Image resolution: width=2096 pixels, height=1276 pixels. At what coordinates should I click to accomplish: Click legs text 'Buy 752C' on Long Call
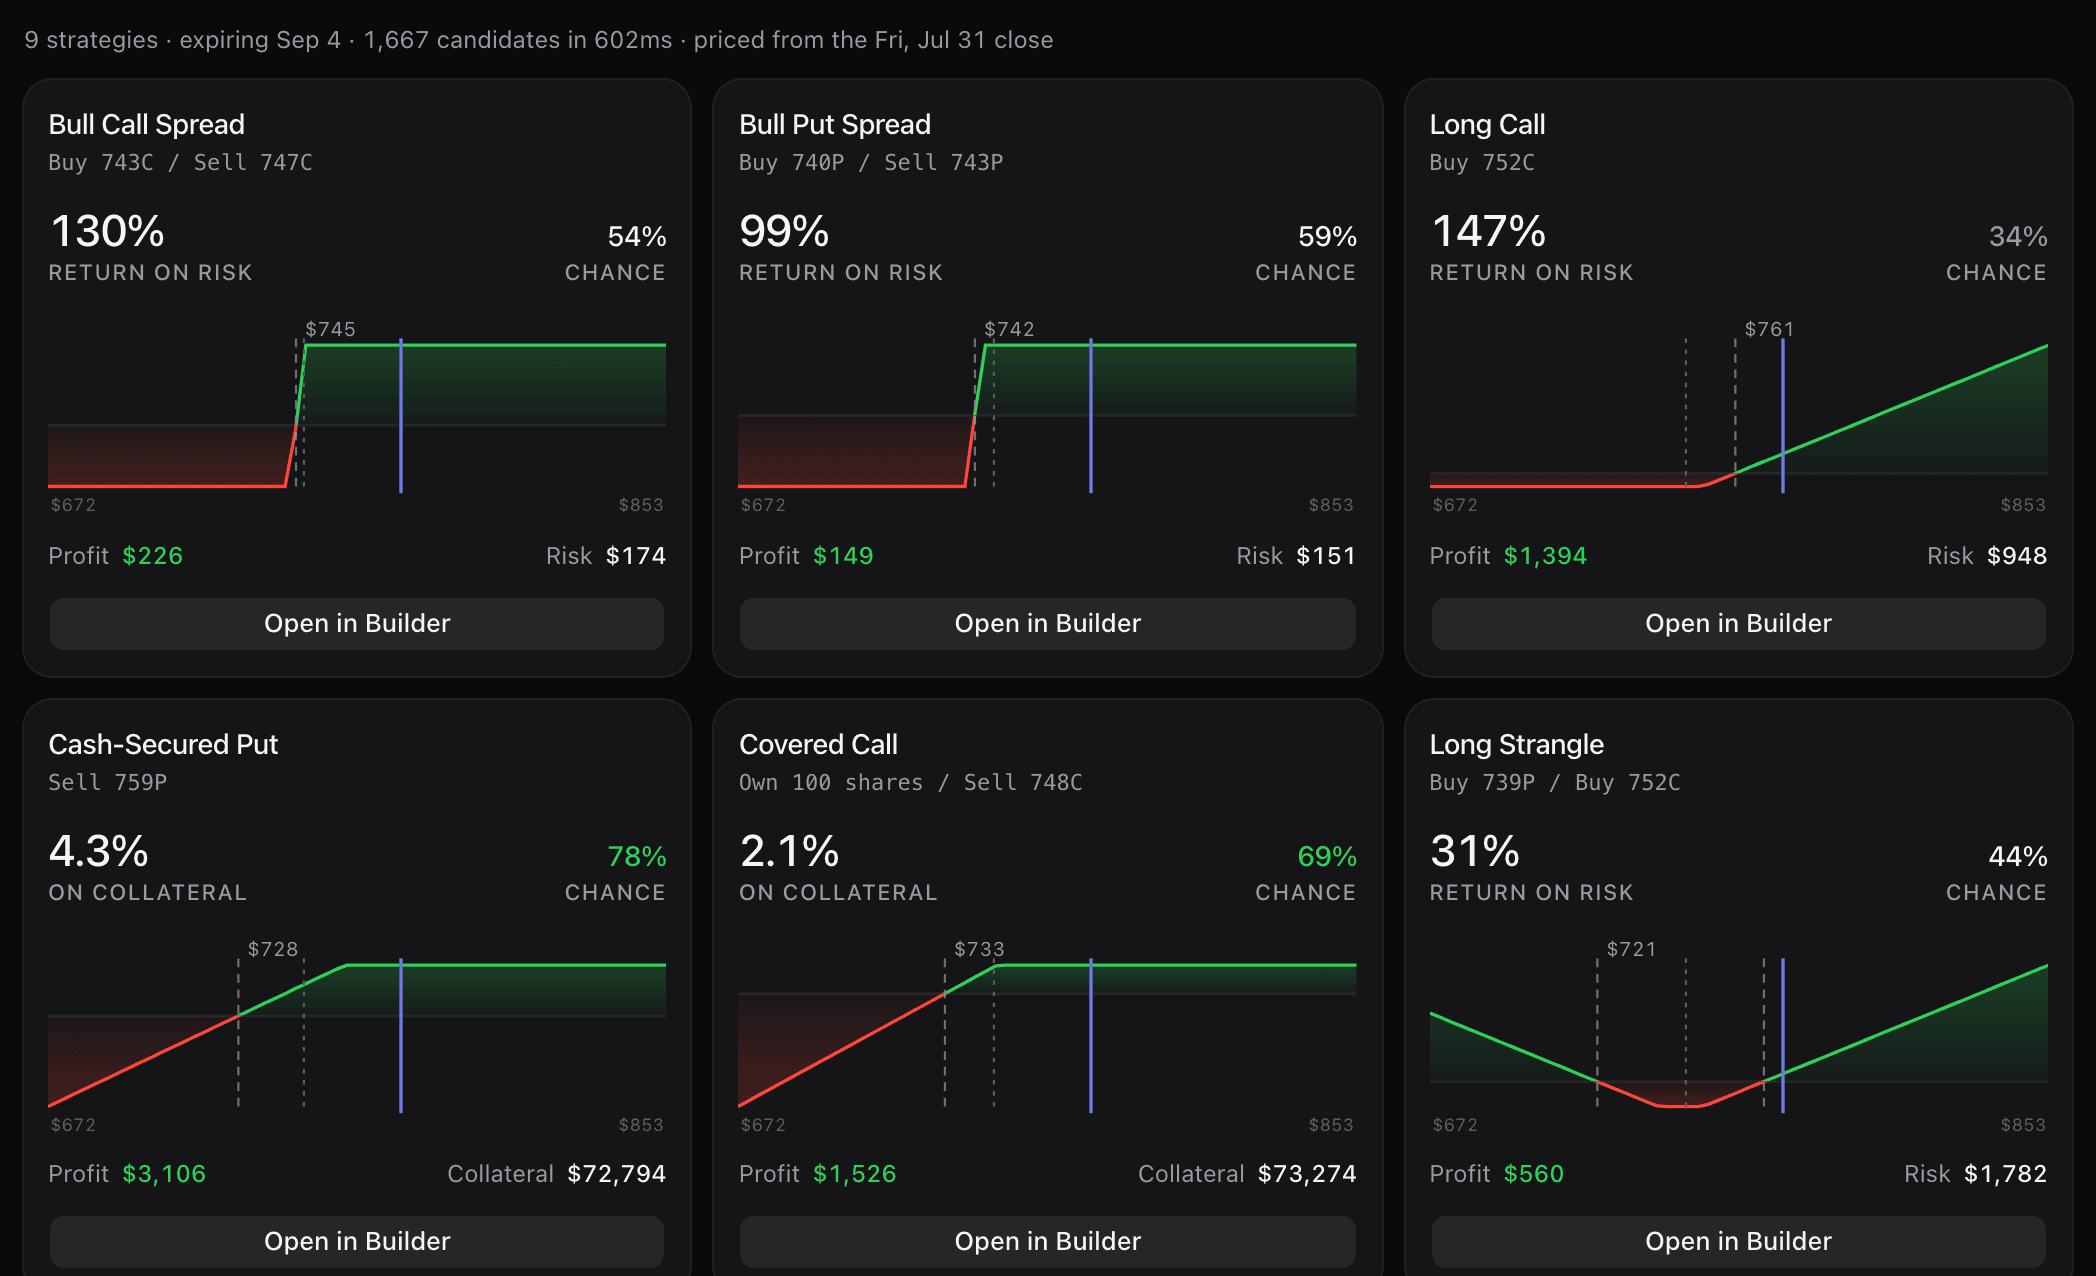click(x=1482, y=162)
